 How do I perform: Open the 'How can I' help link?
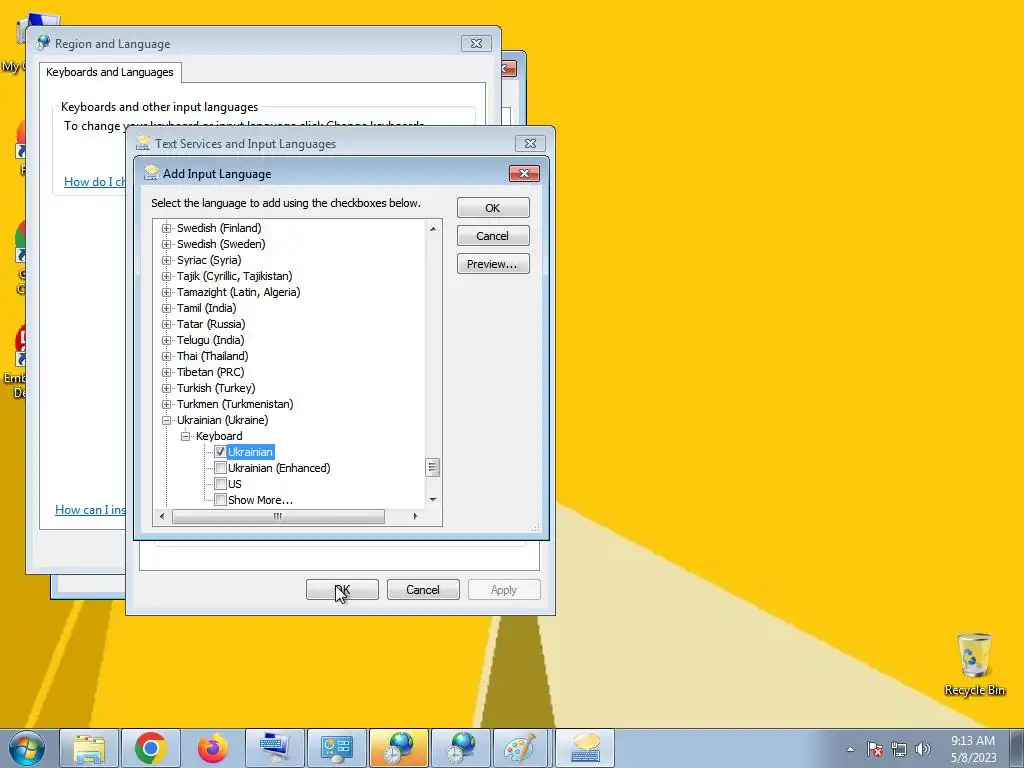click(x=90, y=509)
